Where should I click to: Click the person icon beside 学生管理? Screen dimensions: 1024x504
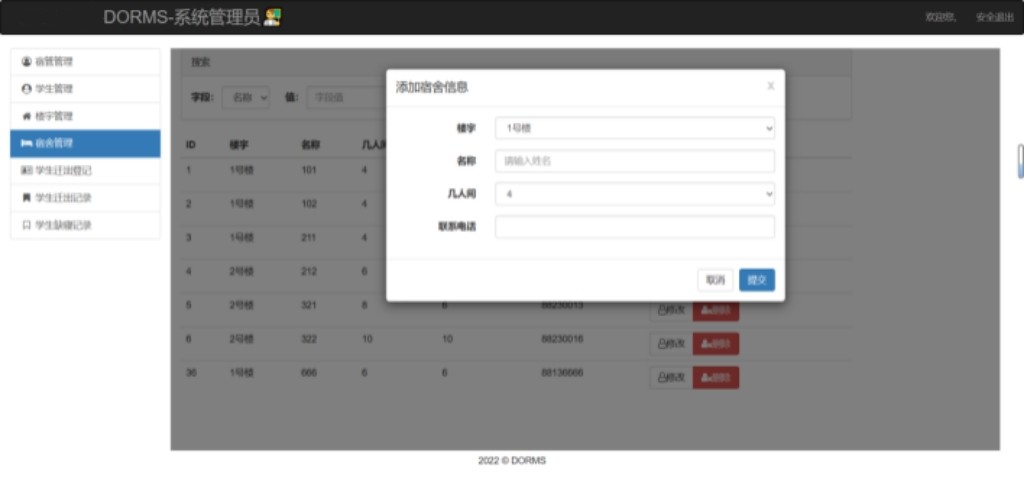[27, 89]
